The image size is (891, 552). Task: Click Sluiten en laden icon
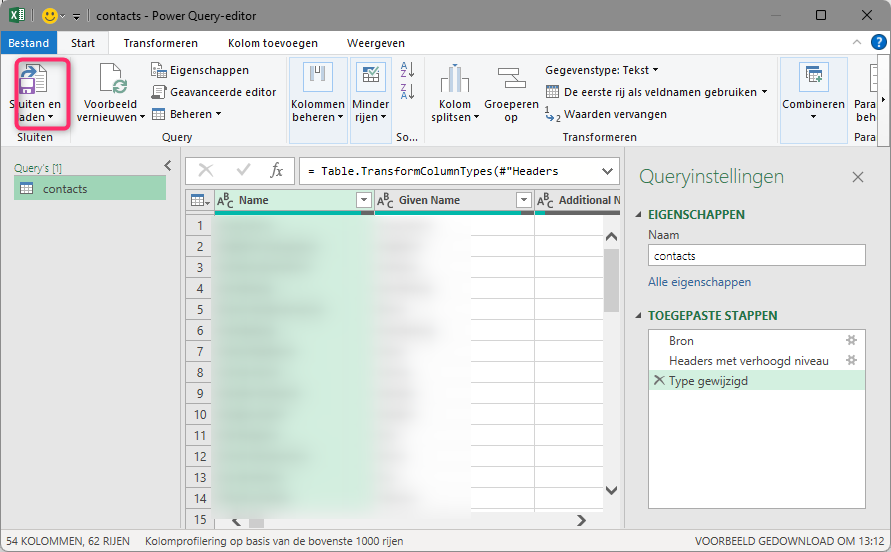point(32,78)
